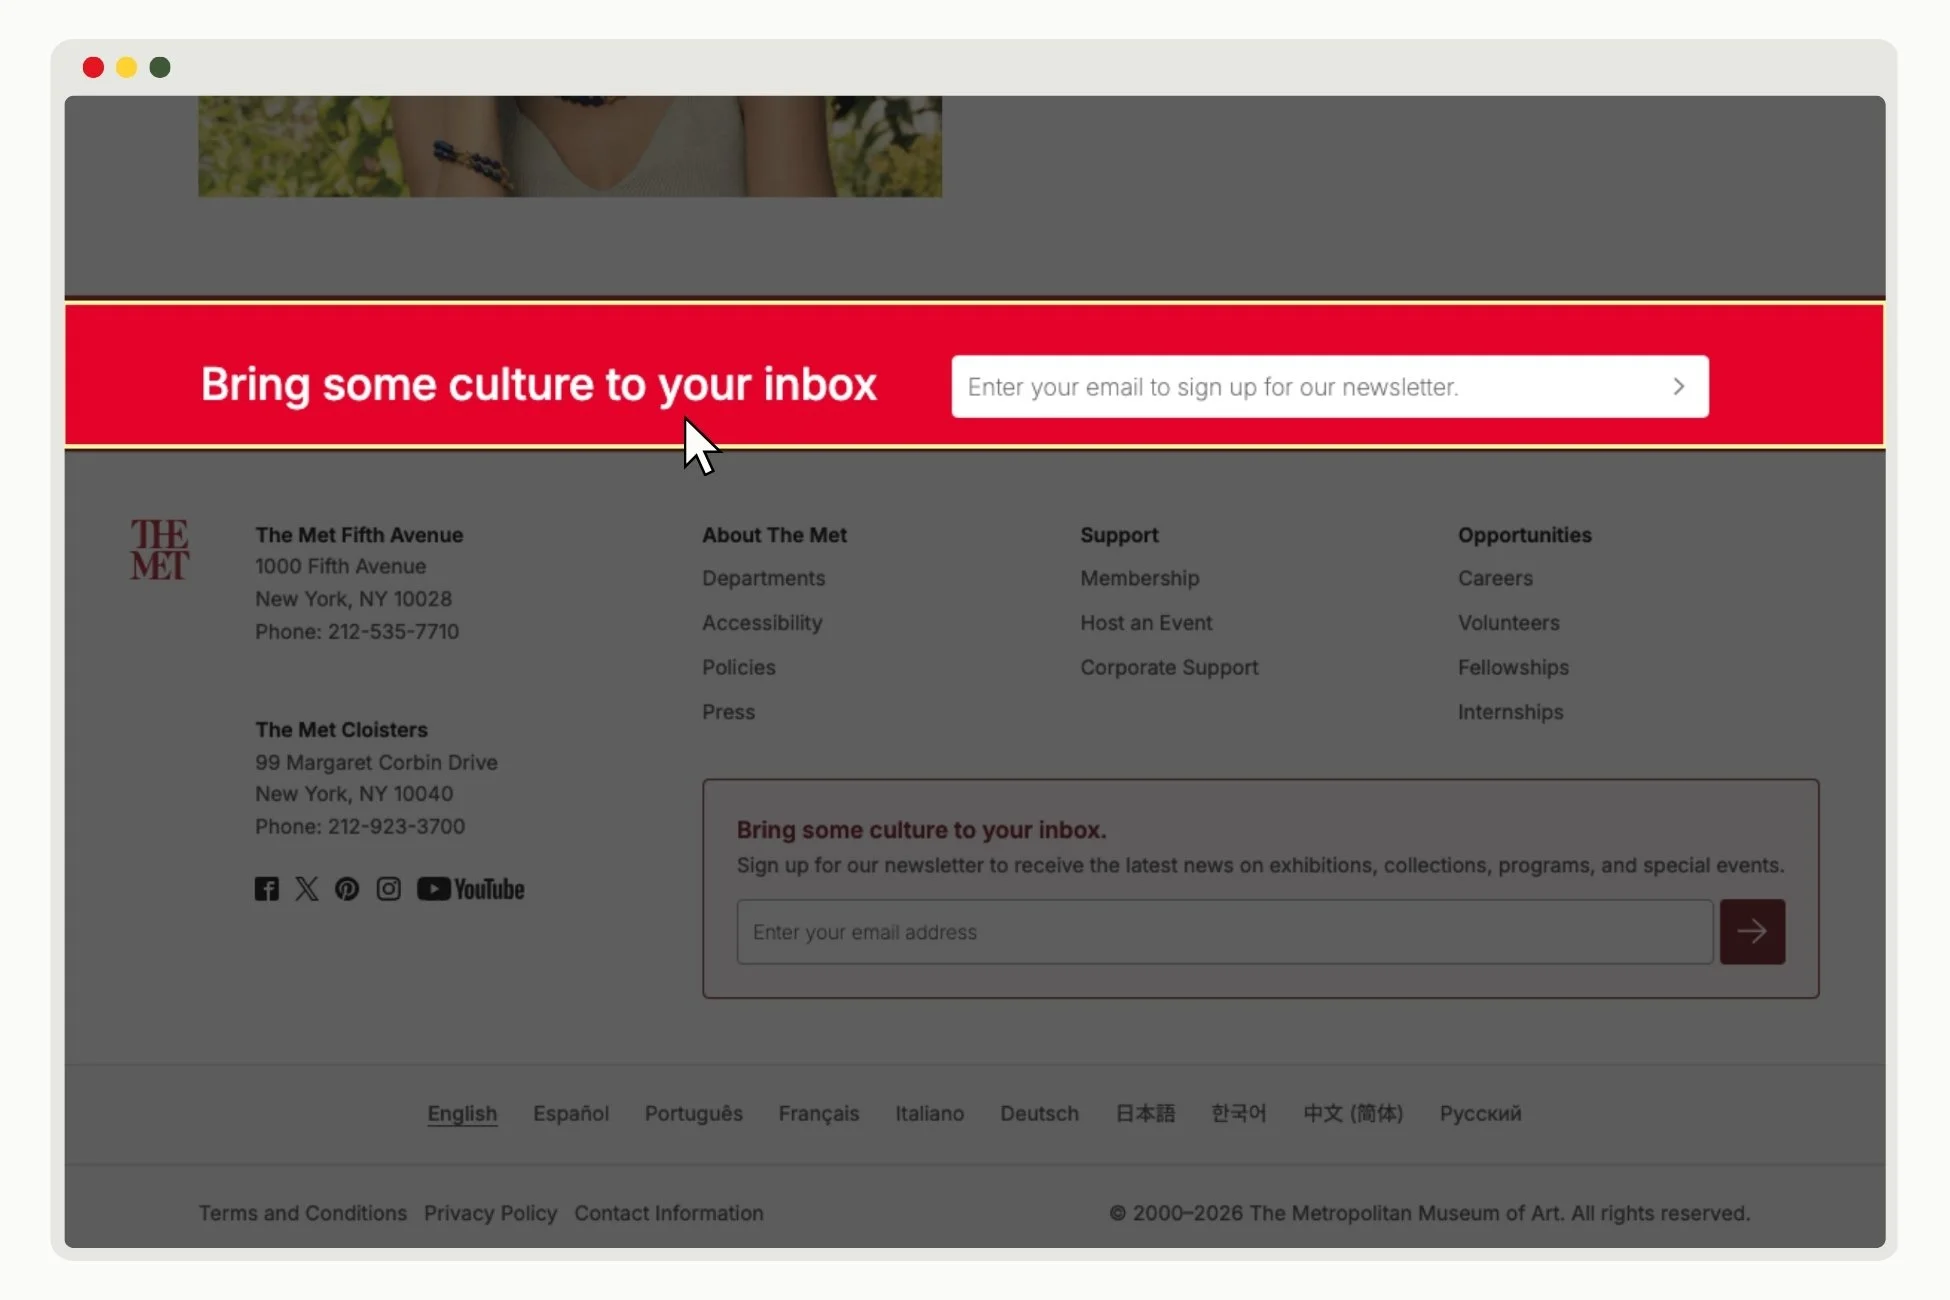Image resolution: width=1950 pixels, height=1300 pixels.
Task: Open Corporate Support page
Action: coord(1169,667)
